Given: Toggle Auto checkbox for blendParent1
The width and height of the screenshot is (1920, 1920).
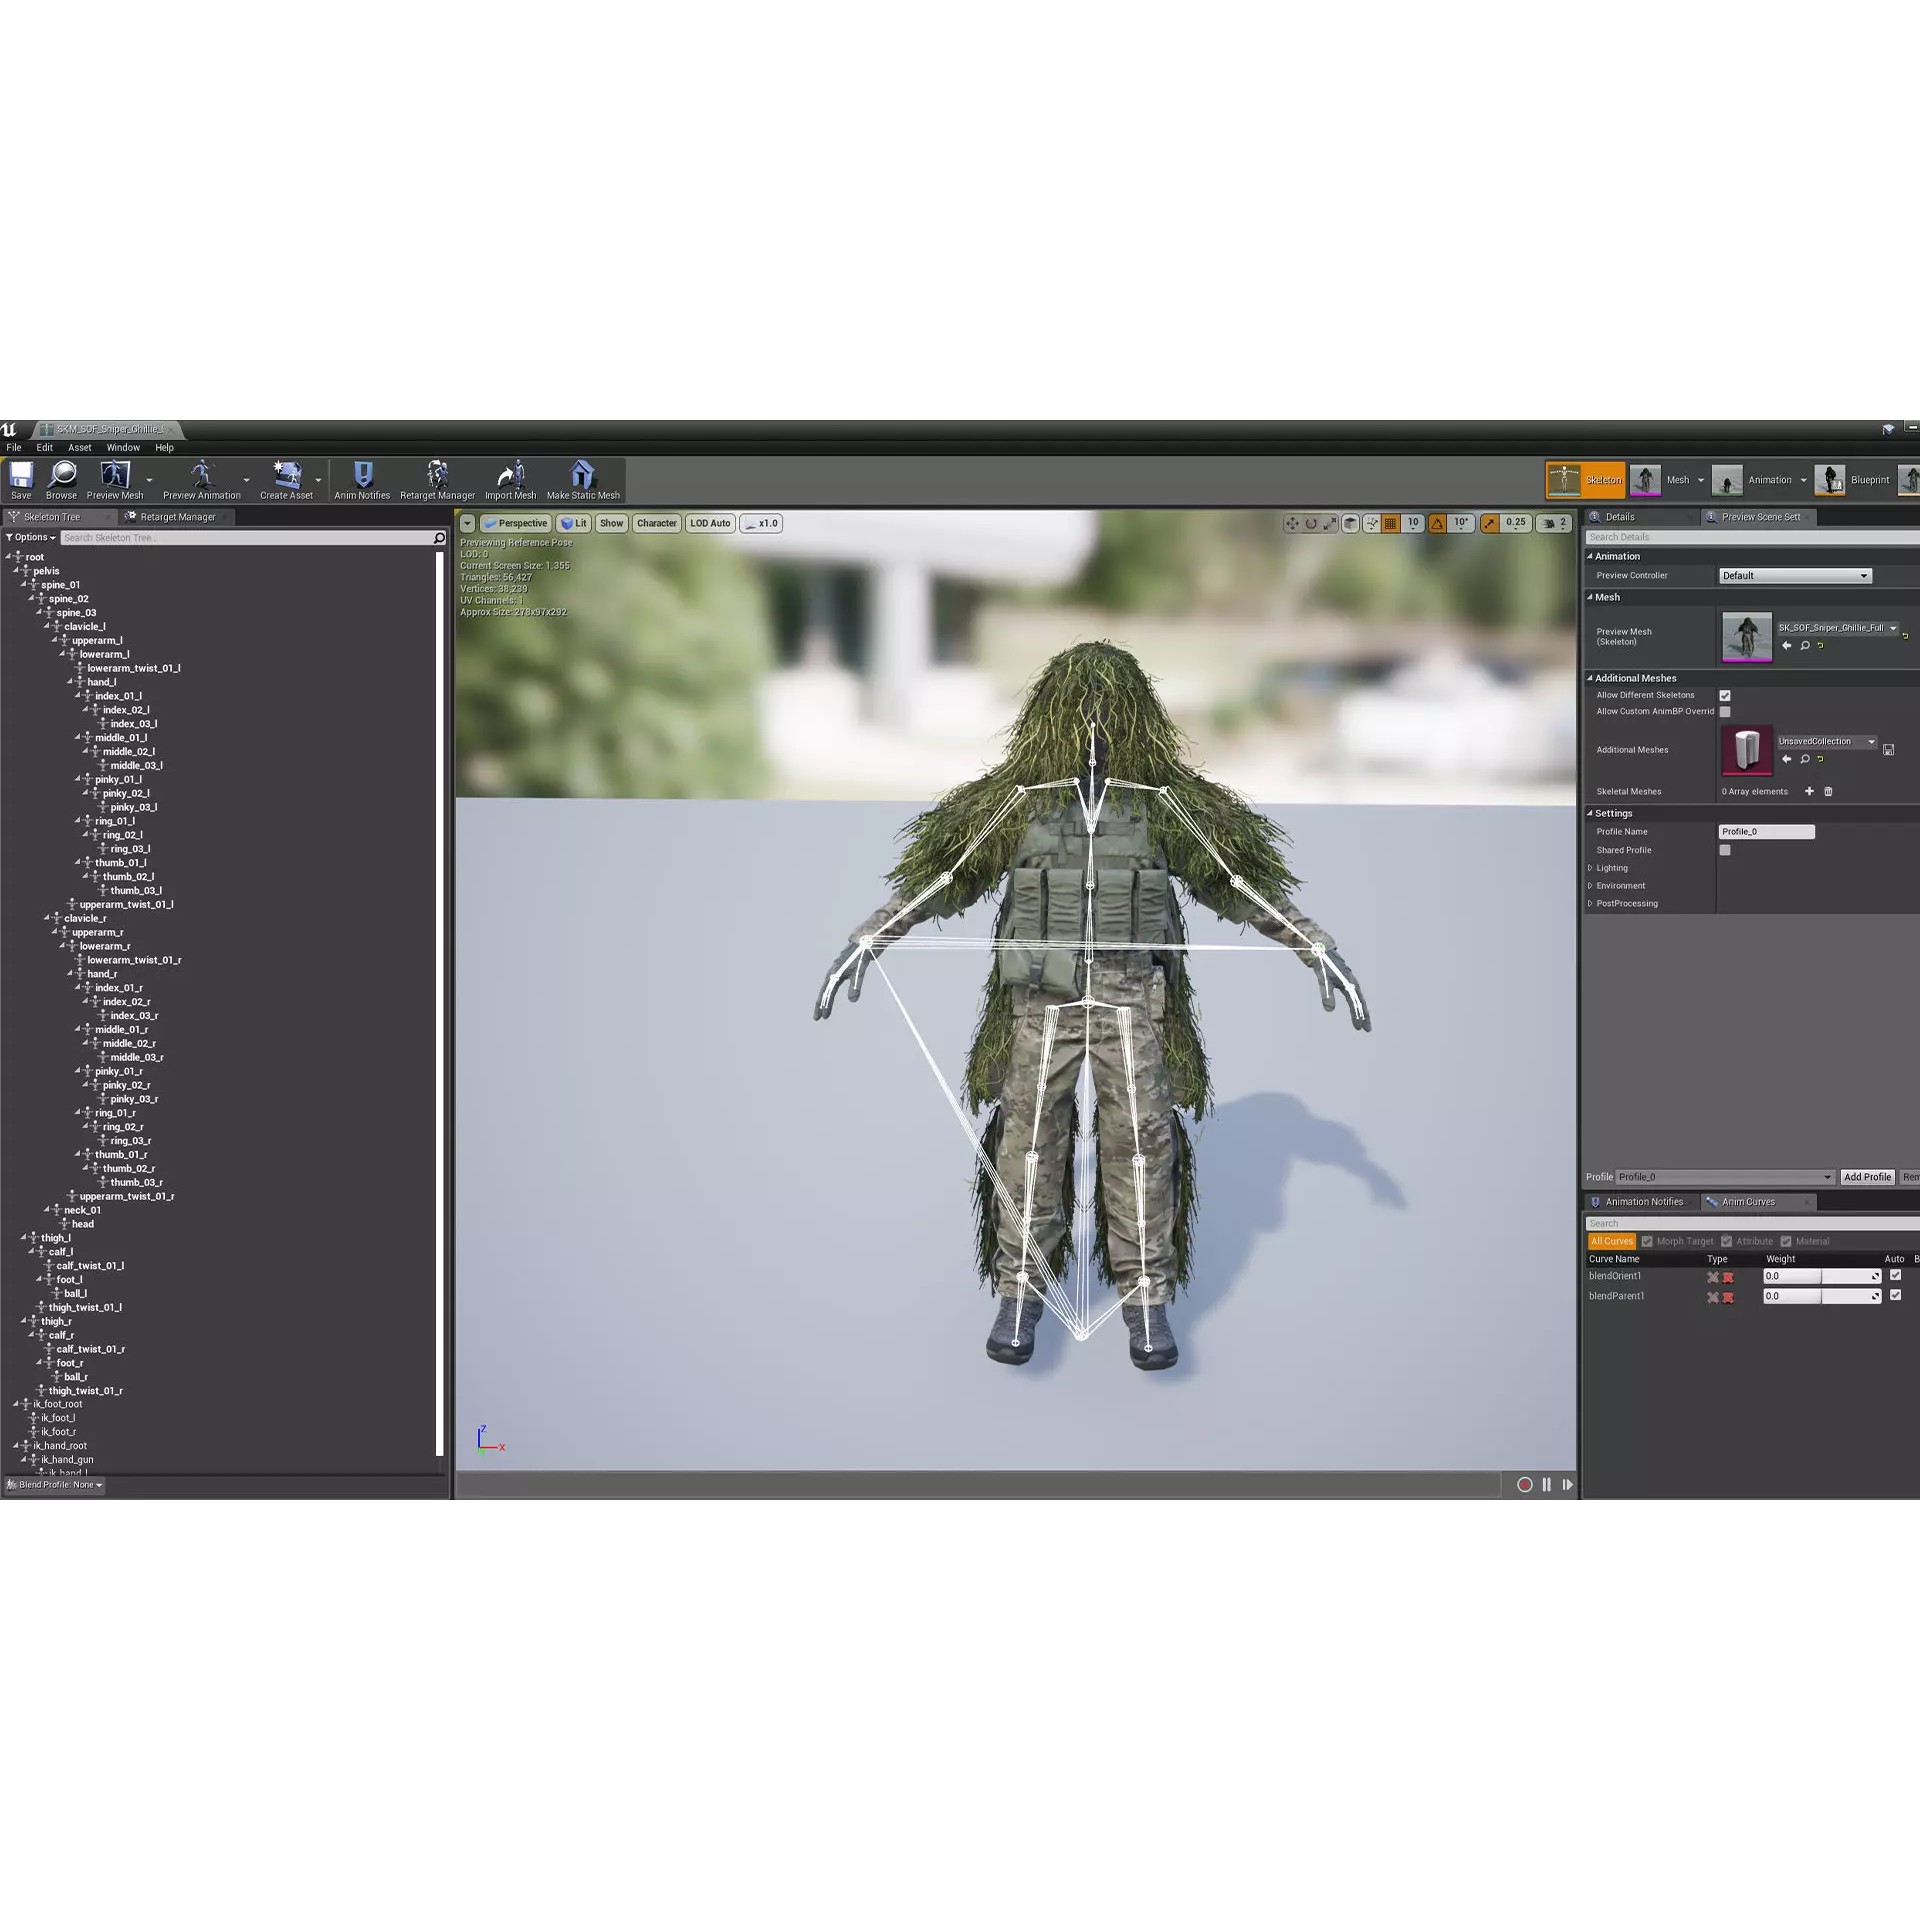Looking at the screenshot, I should coord(1895,1296).
